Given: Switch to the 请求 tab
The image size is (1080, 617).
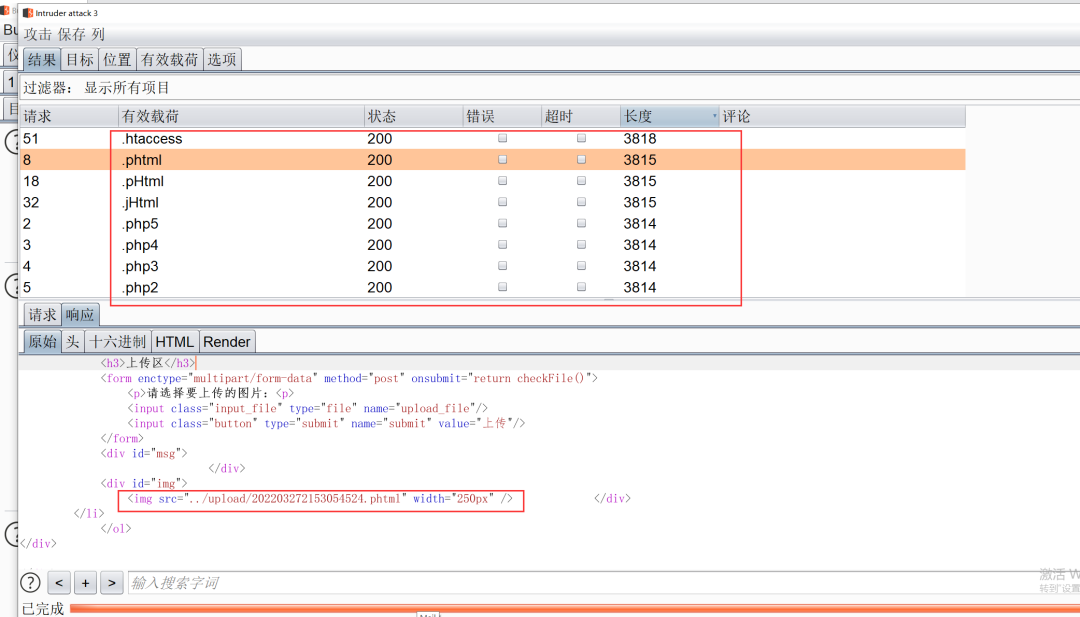Looking at the screenshot, I should coord(42,315).
